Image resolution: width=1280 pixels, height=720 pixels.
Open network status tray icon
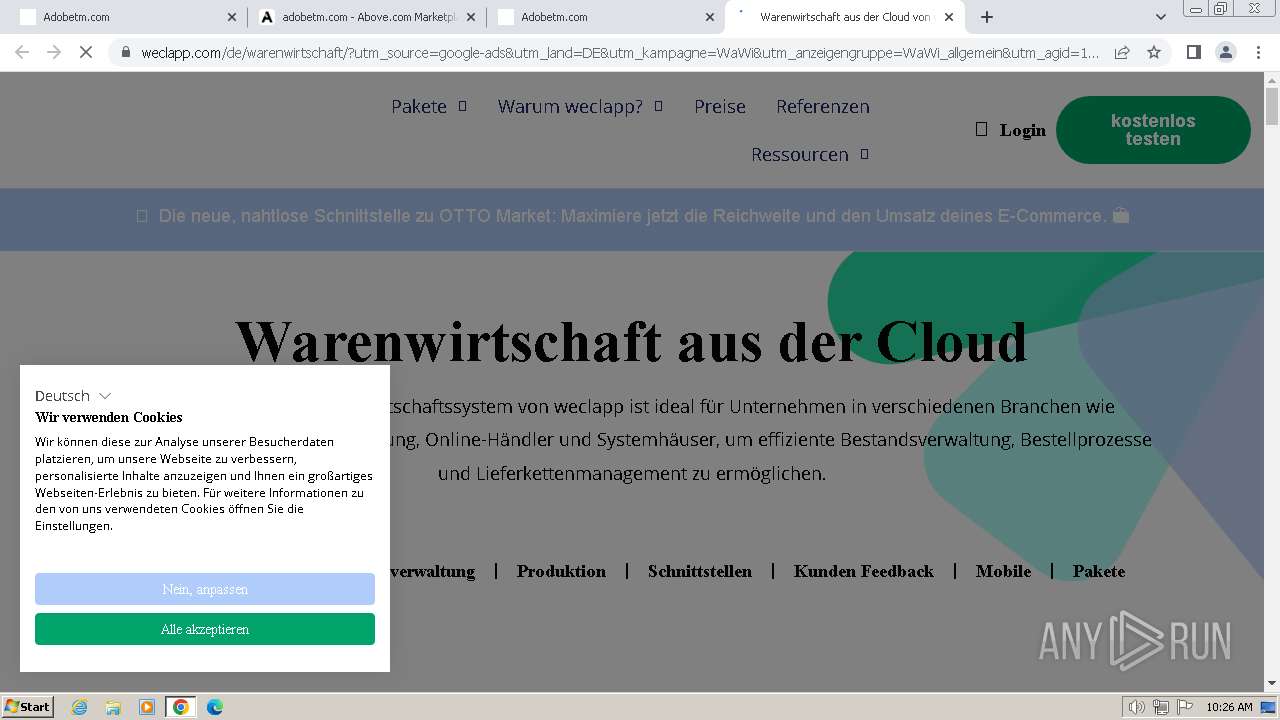pyautogui.click(x=1160, y=707)
